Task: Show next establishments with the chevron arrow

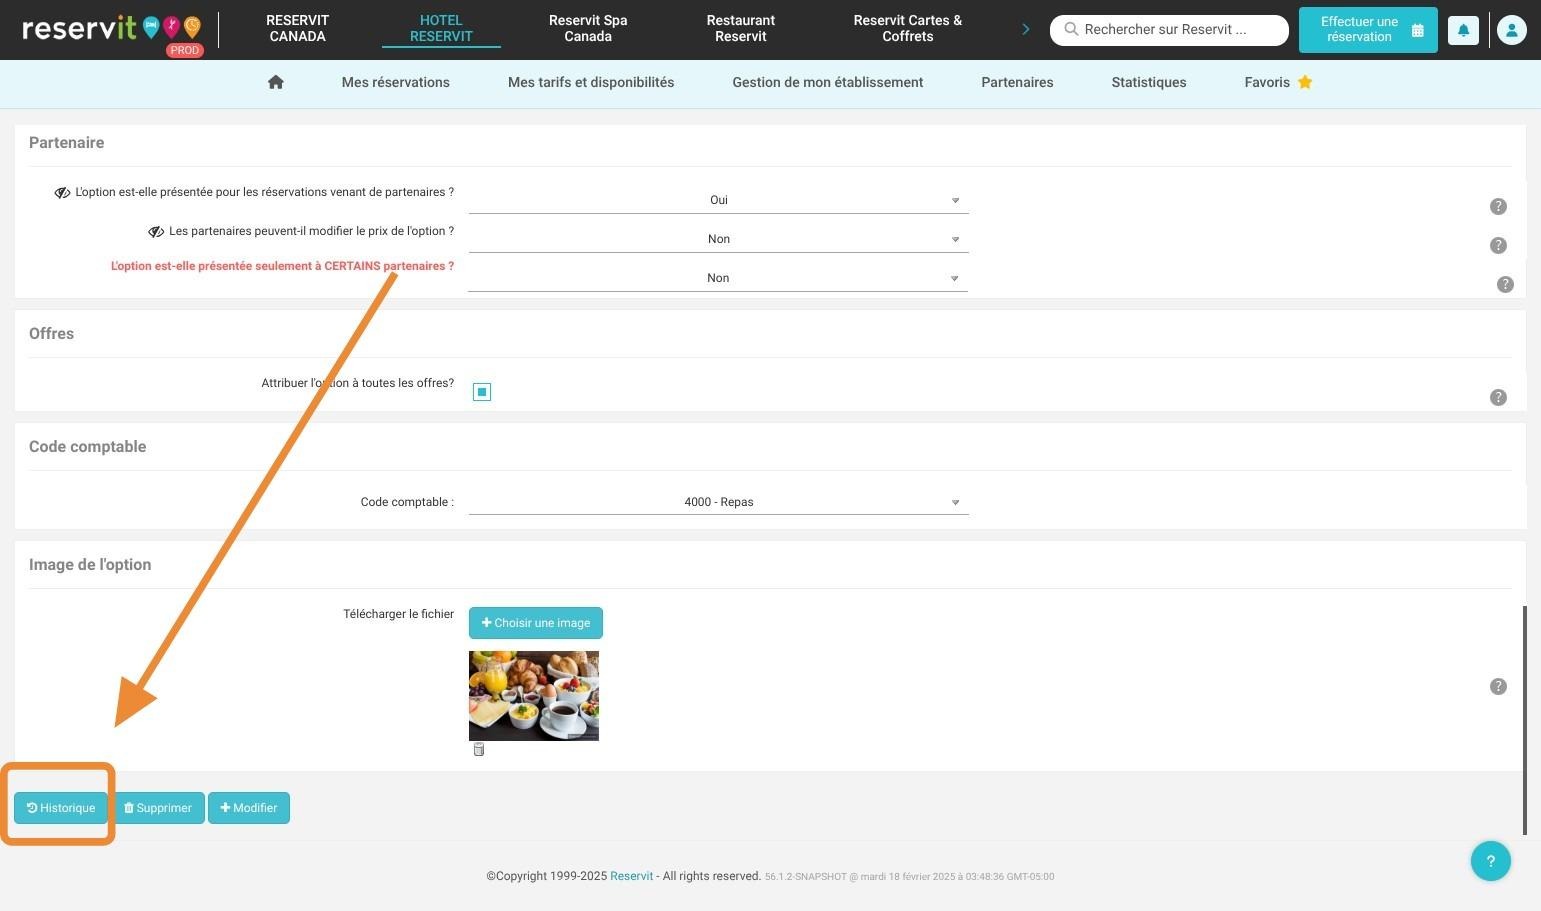Action: click(x=1025, y=29)
